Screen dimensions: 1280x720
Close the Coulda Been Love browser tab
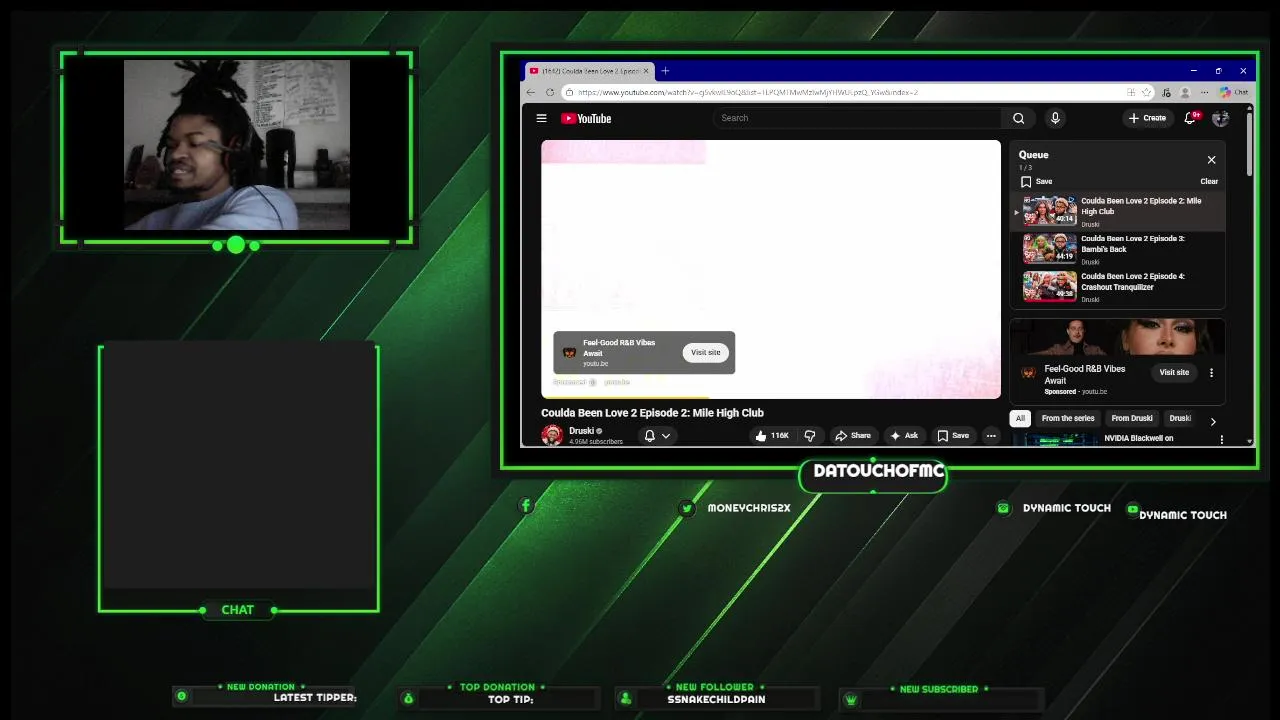646,71
